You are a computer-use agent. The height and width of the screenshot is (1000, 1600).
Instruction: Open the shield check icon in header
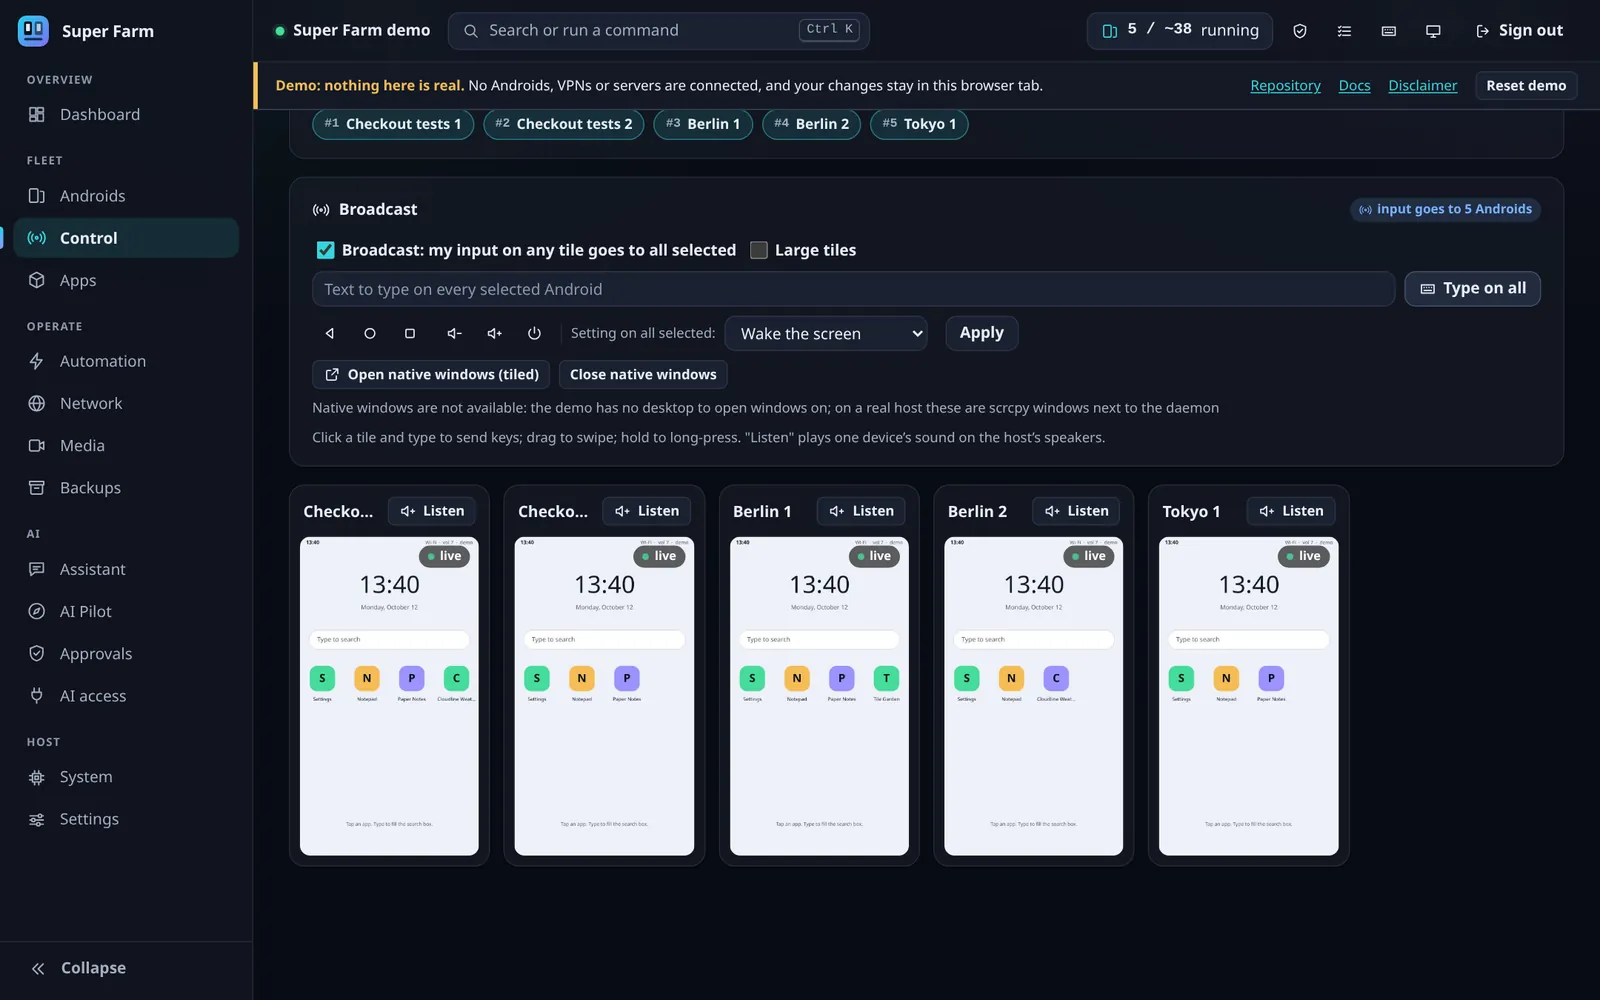coord(1300,31)
